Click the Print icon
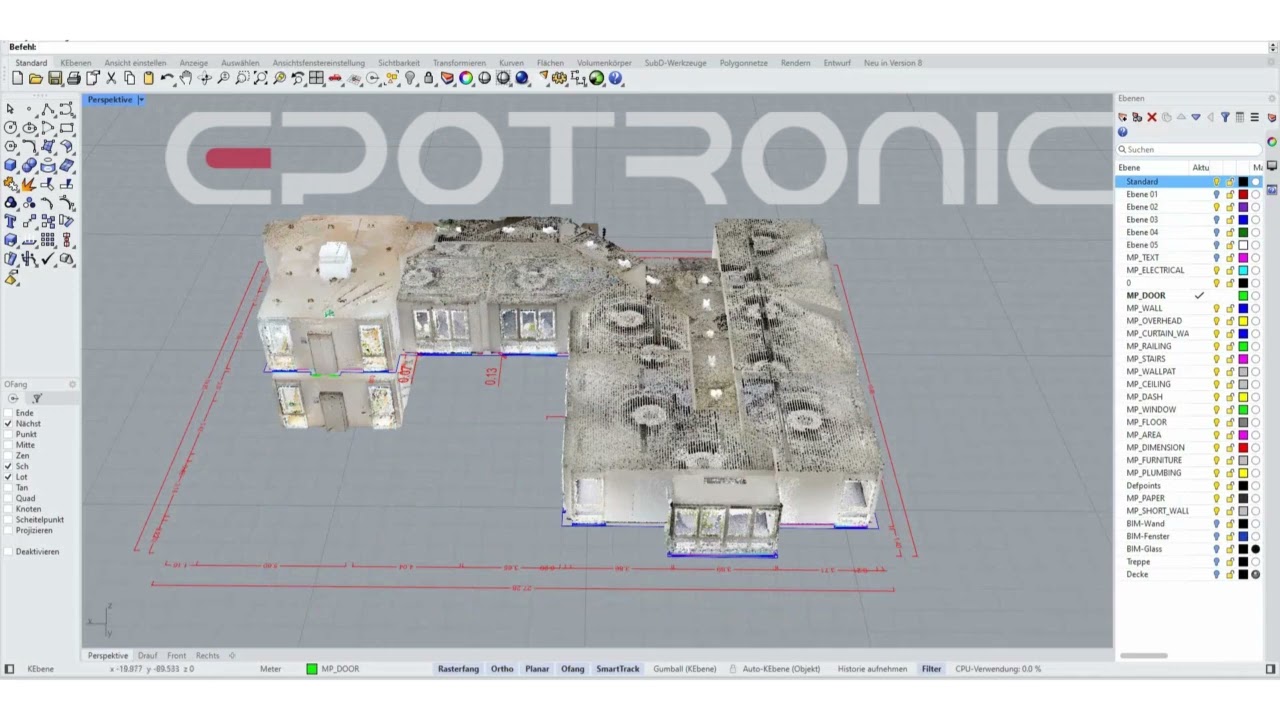The height and width of the screenshot is (720, 1280). (x=74, y=78)
